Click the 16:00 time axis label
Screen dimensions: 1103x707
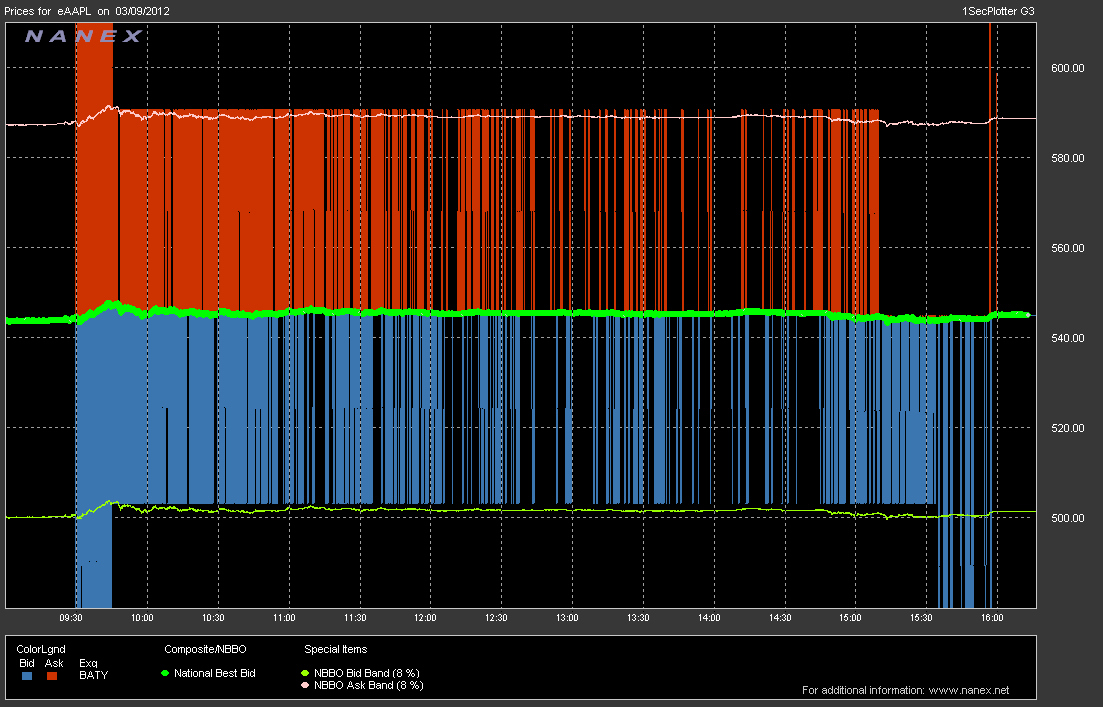coord(992,618)
